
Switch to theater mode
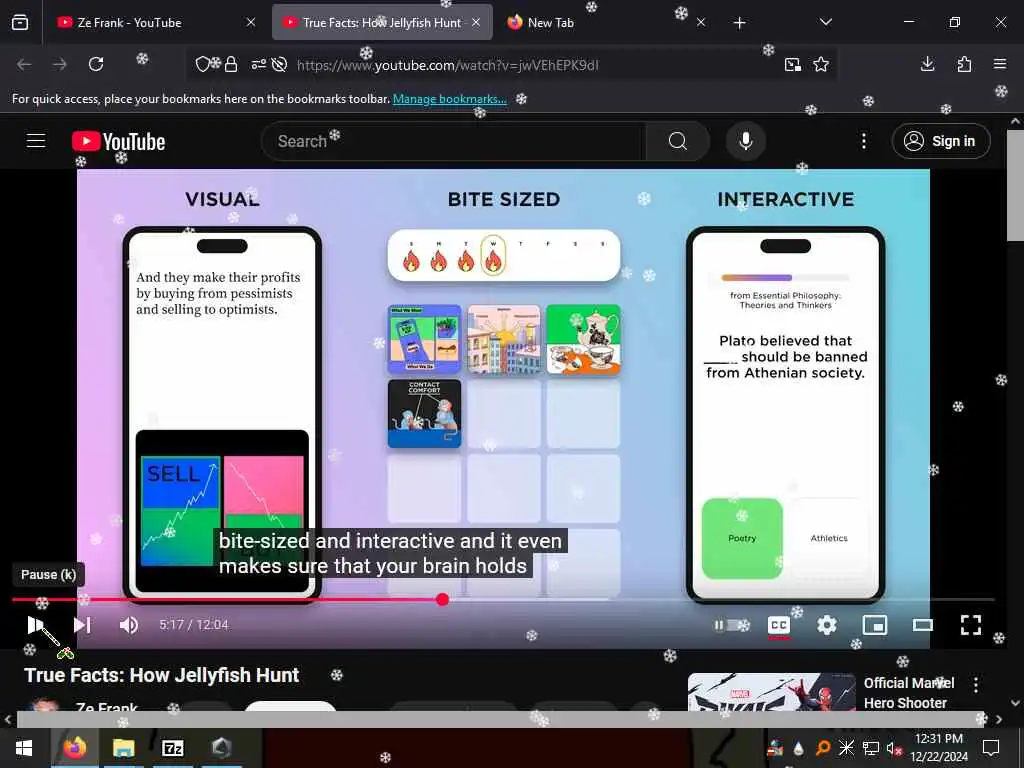pyautogui.click(x=923, y=625)
